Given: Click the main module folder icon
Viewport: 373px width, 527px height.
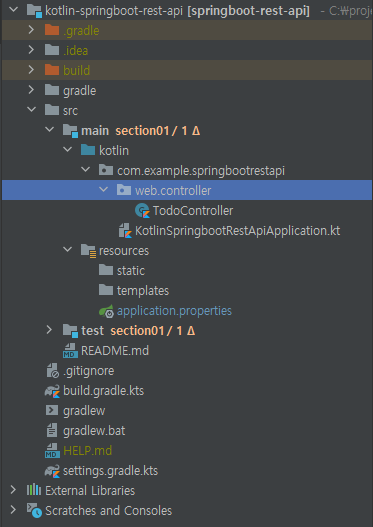Looking at the screenshot, I should [71, 130].
